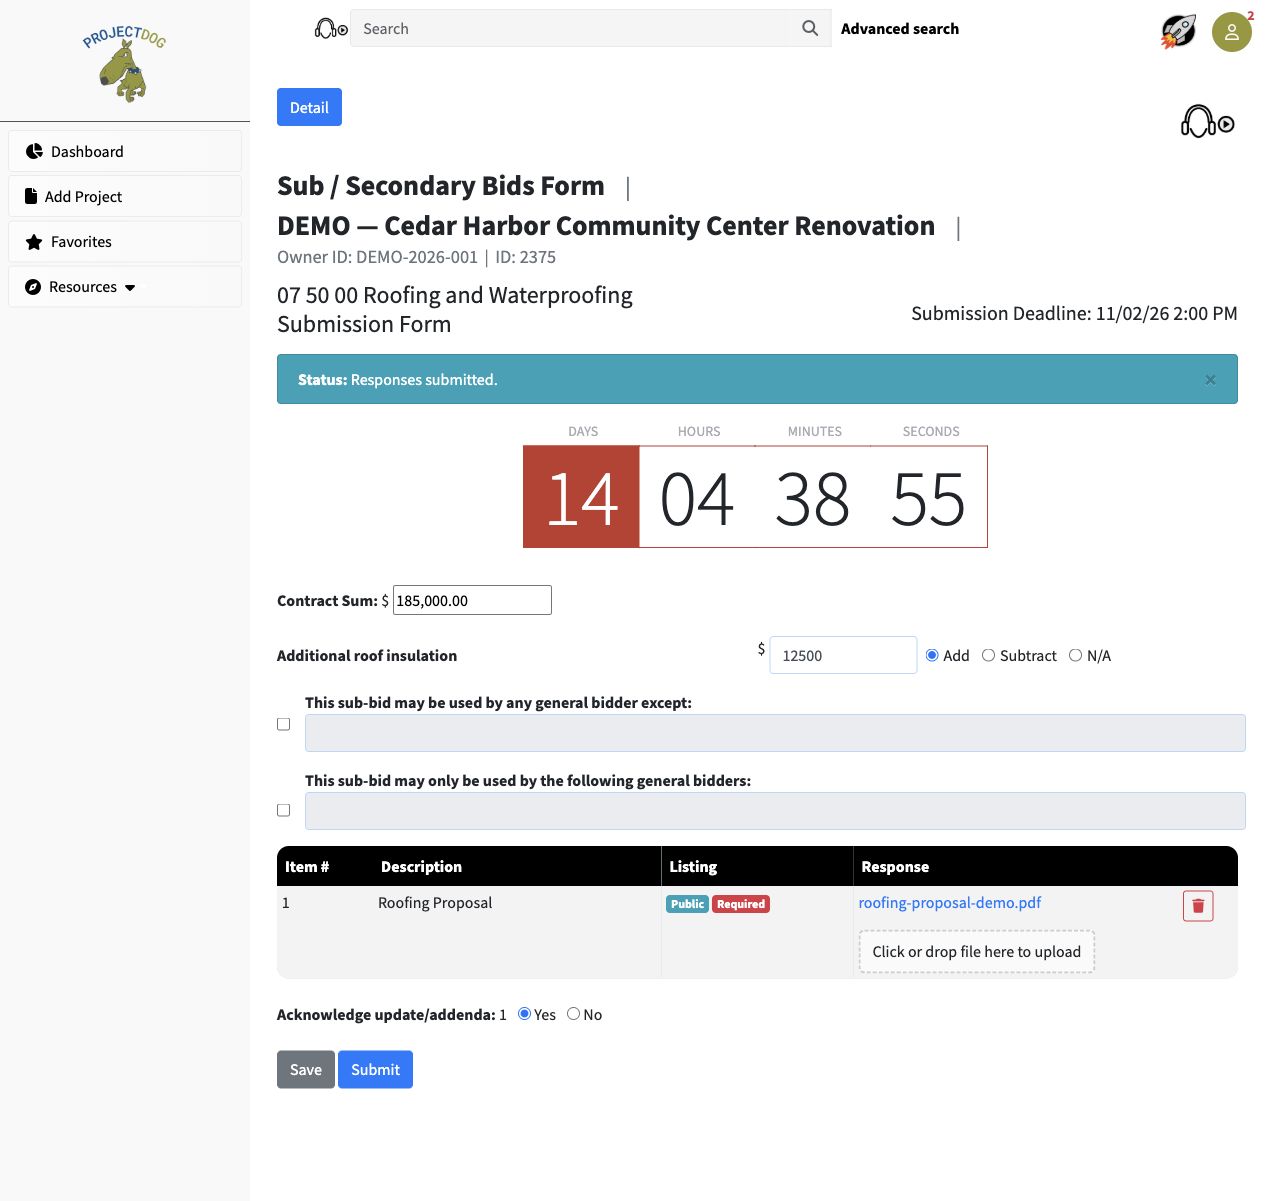Click the 'general bidder except' text field
1265x1201 pixels.
pyautogui.click(x=775, y=733)
